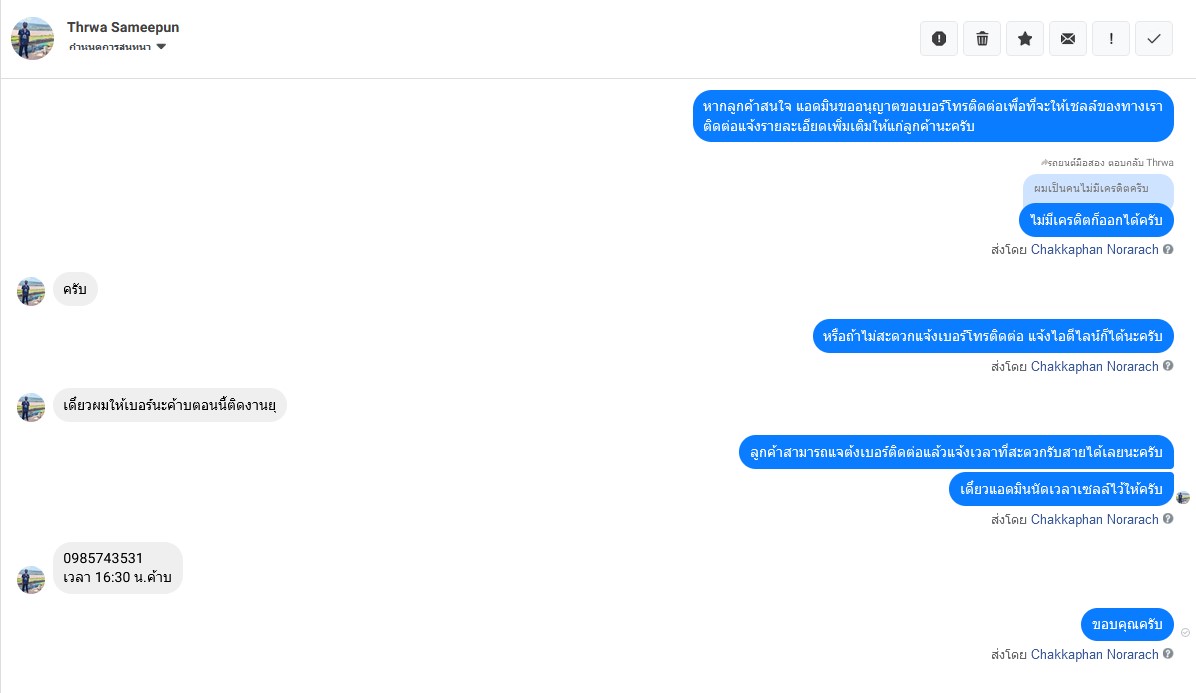
Task: Open Thrwa Sameepun's profile picture in header
Action: [32, 38]
